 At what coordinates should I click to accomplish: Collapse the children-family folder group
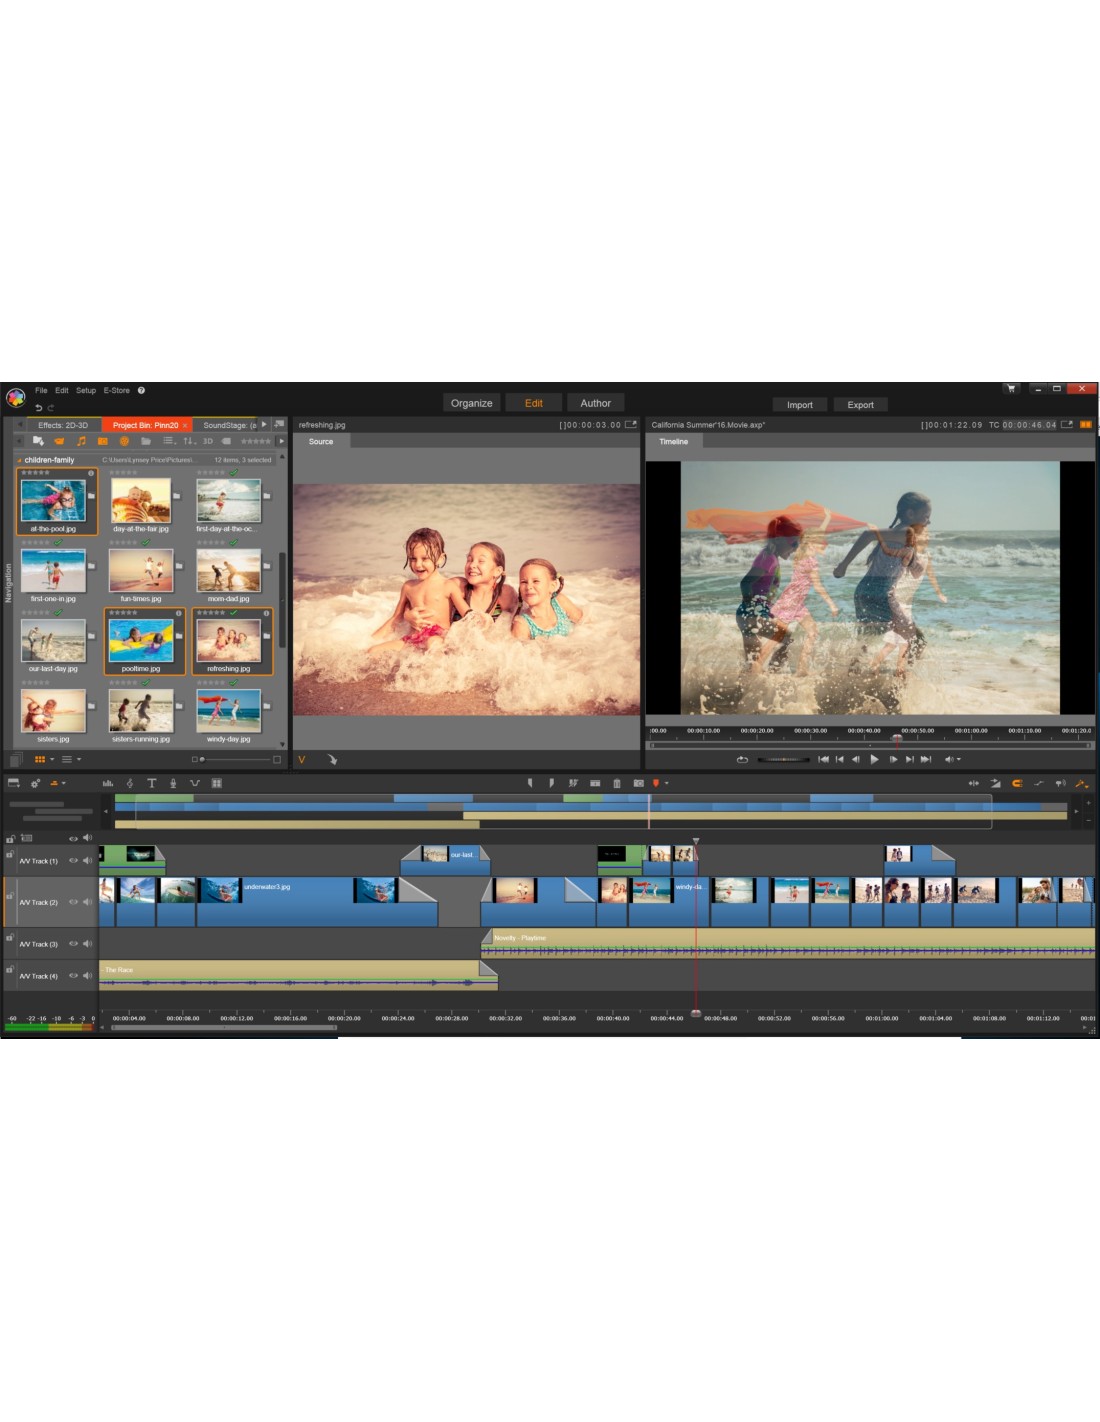coord(19,460)
